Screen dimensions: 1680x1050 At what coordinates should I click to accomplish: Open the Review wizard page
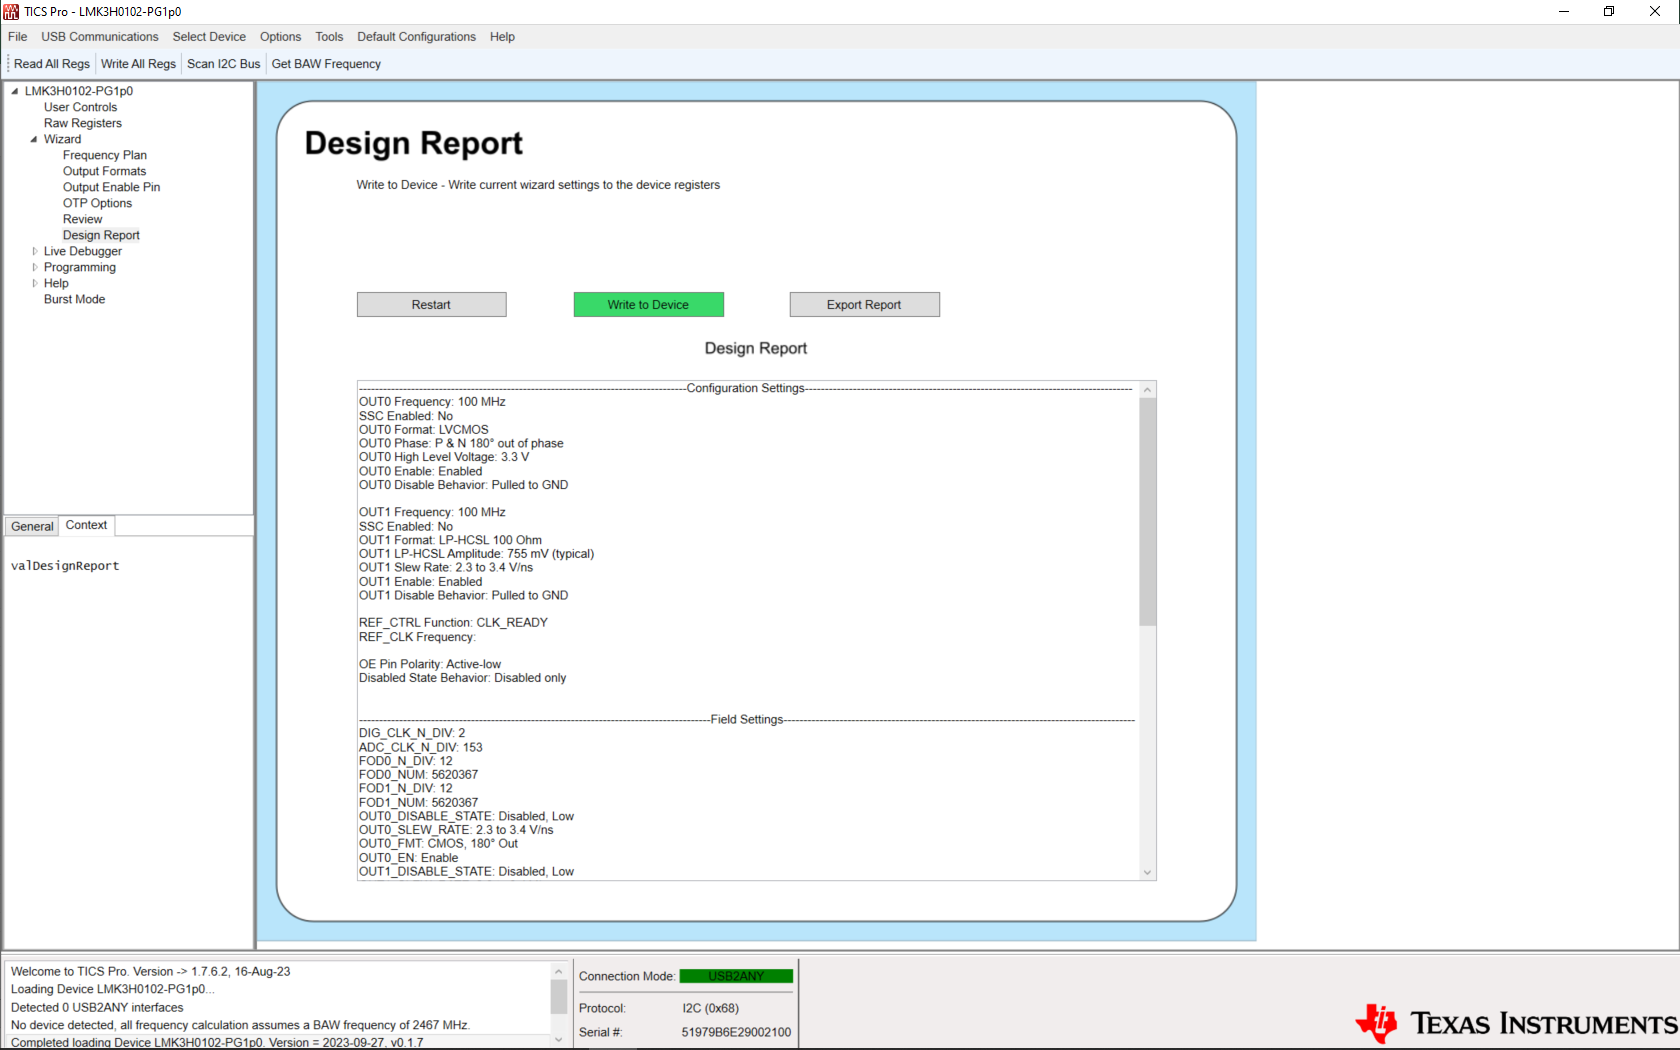(x=82, y=219)
